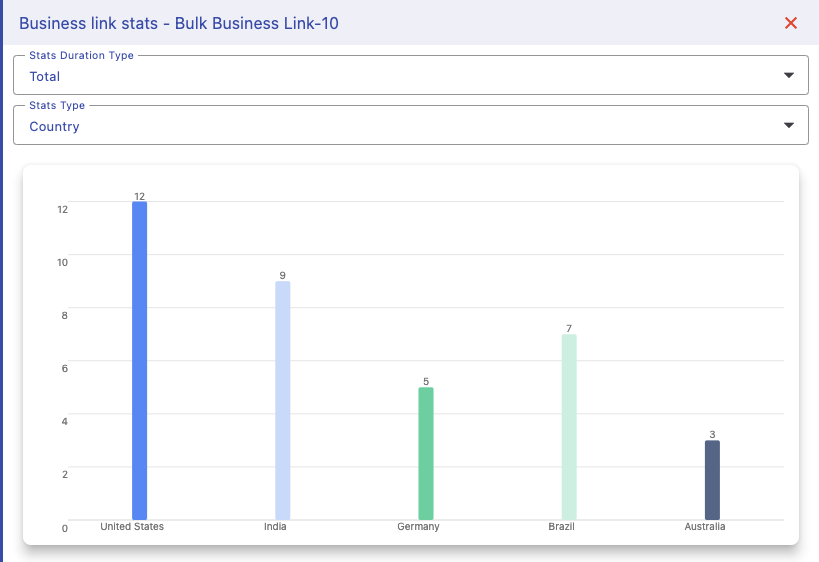Open the Stats Duration Type dropdown
The width and height of the screenshot is (819, 562).
(410, 76)
